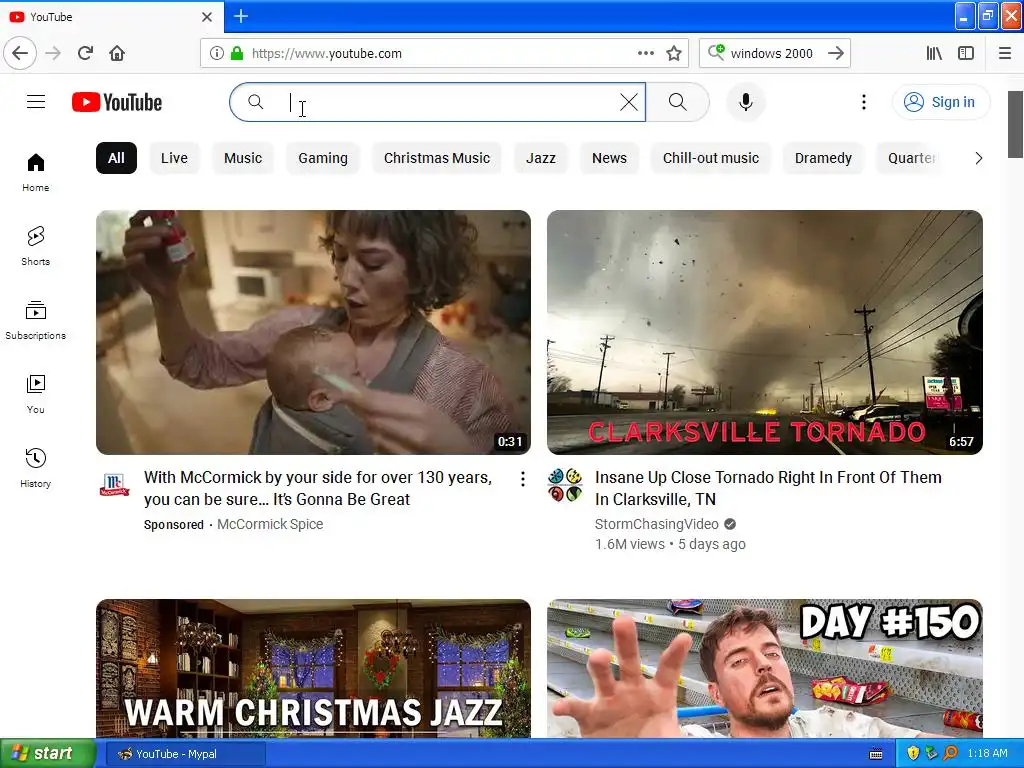Go to Home in the sidebar

tap(36, 172)
